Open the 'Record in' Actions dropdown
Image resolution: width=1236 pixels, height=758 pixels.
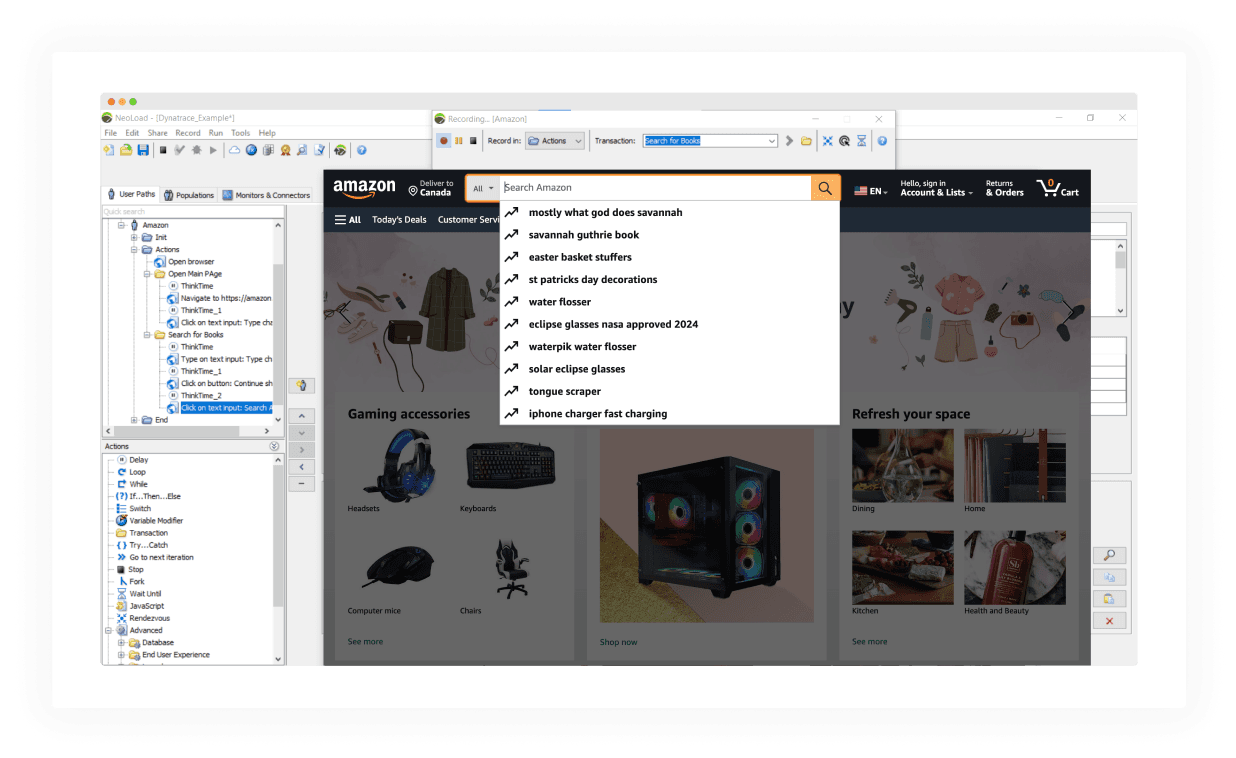[x=554, y=140]
